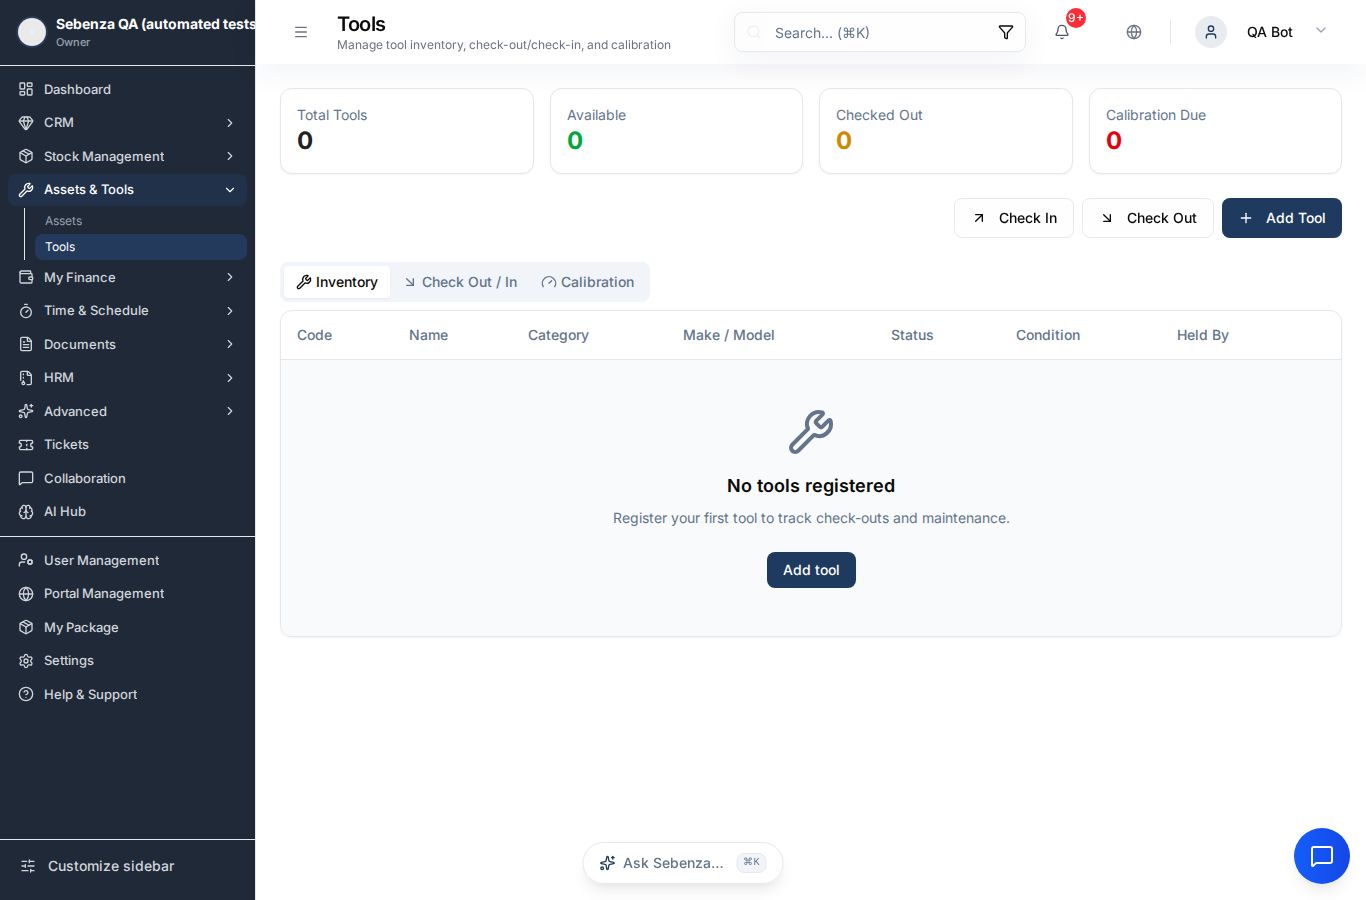Click into the Search field

pos(880,32)
